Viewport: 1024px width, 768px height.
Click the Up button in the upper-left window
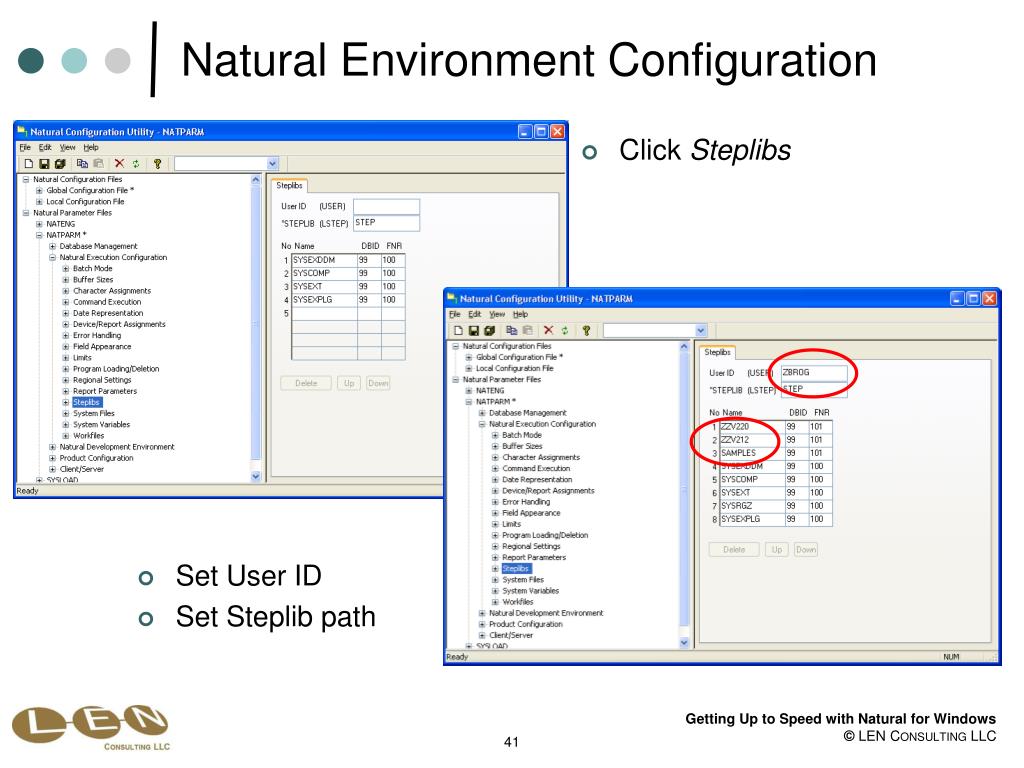click(x=349, y=383)
